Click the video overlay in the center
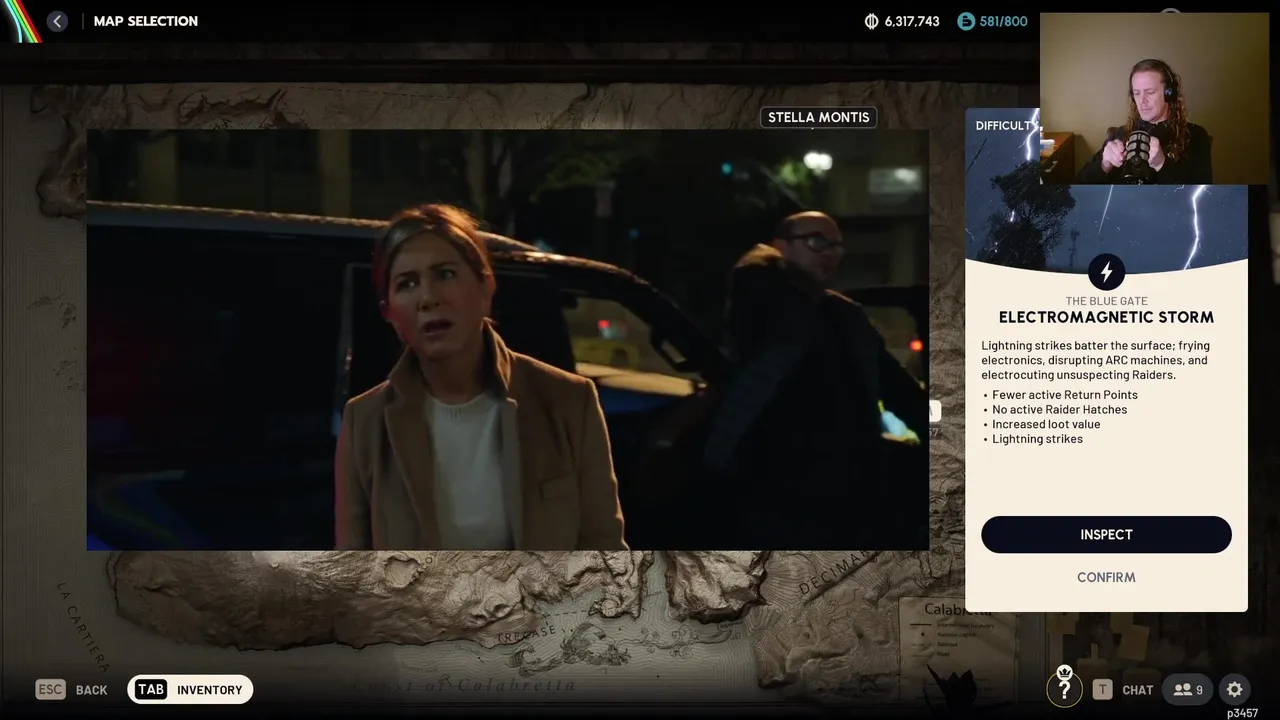Screen dimensions: 1280x720 [507, 340]
